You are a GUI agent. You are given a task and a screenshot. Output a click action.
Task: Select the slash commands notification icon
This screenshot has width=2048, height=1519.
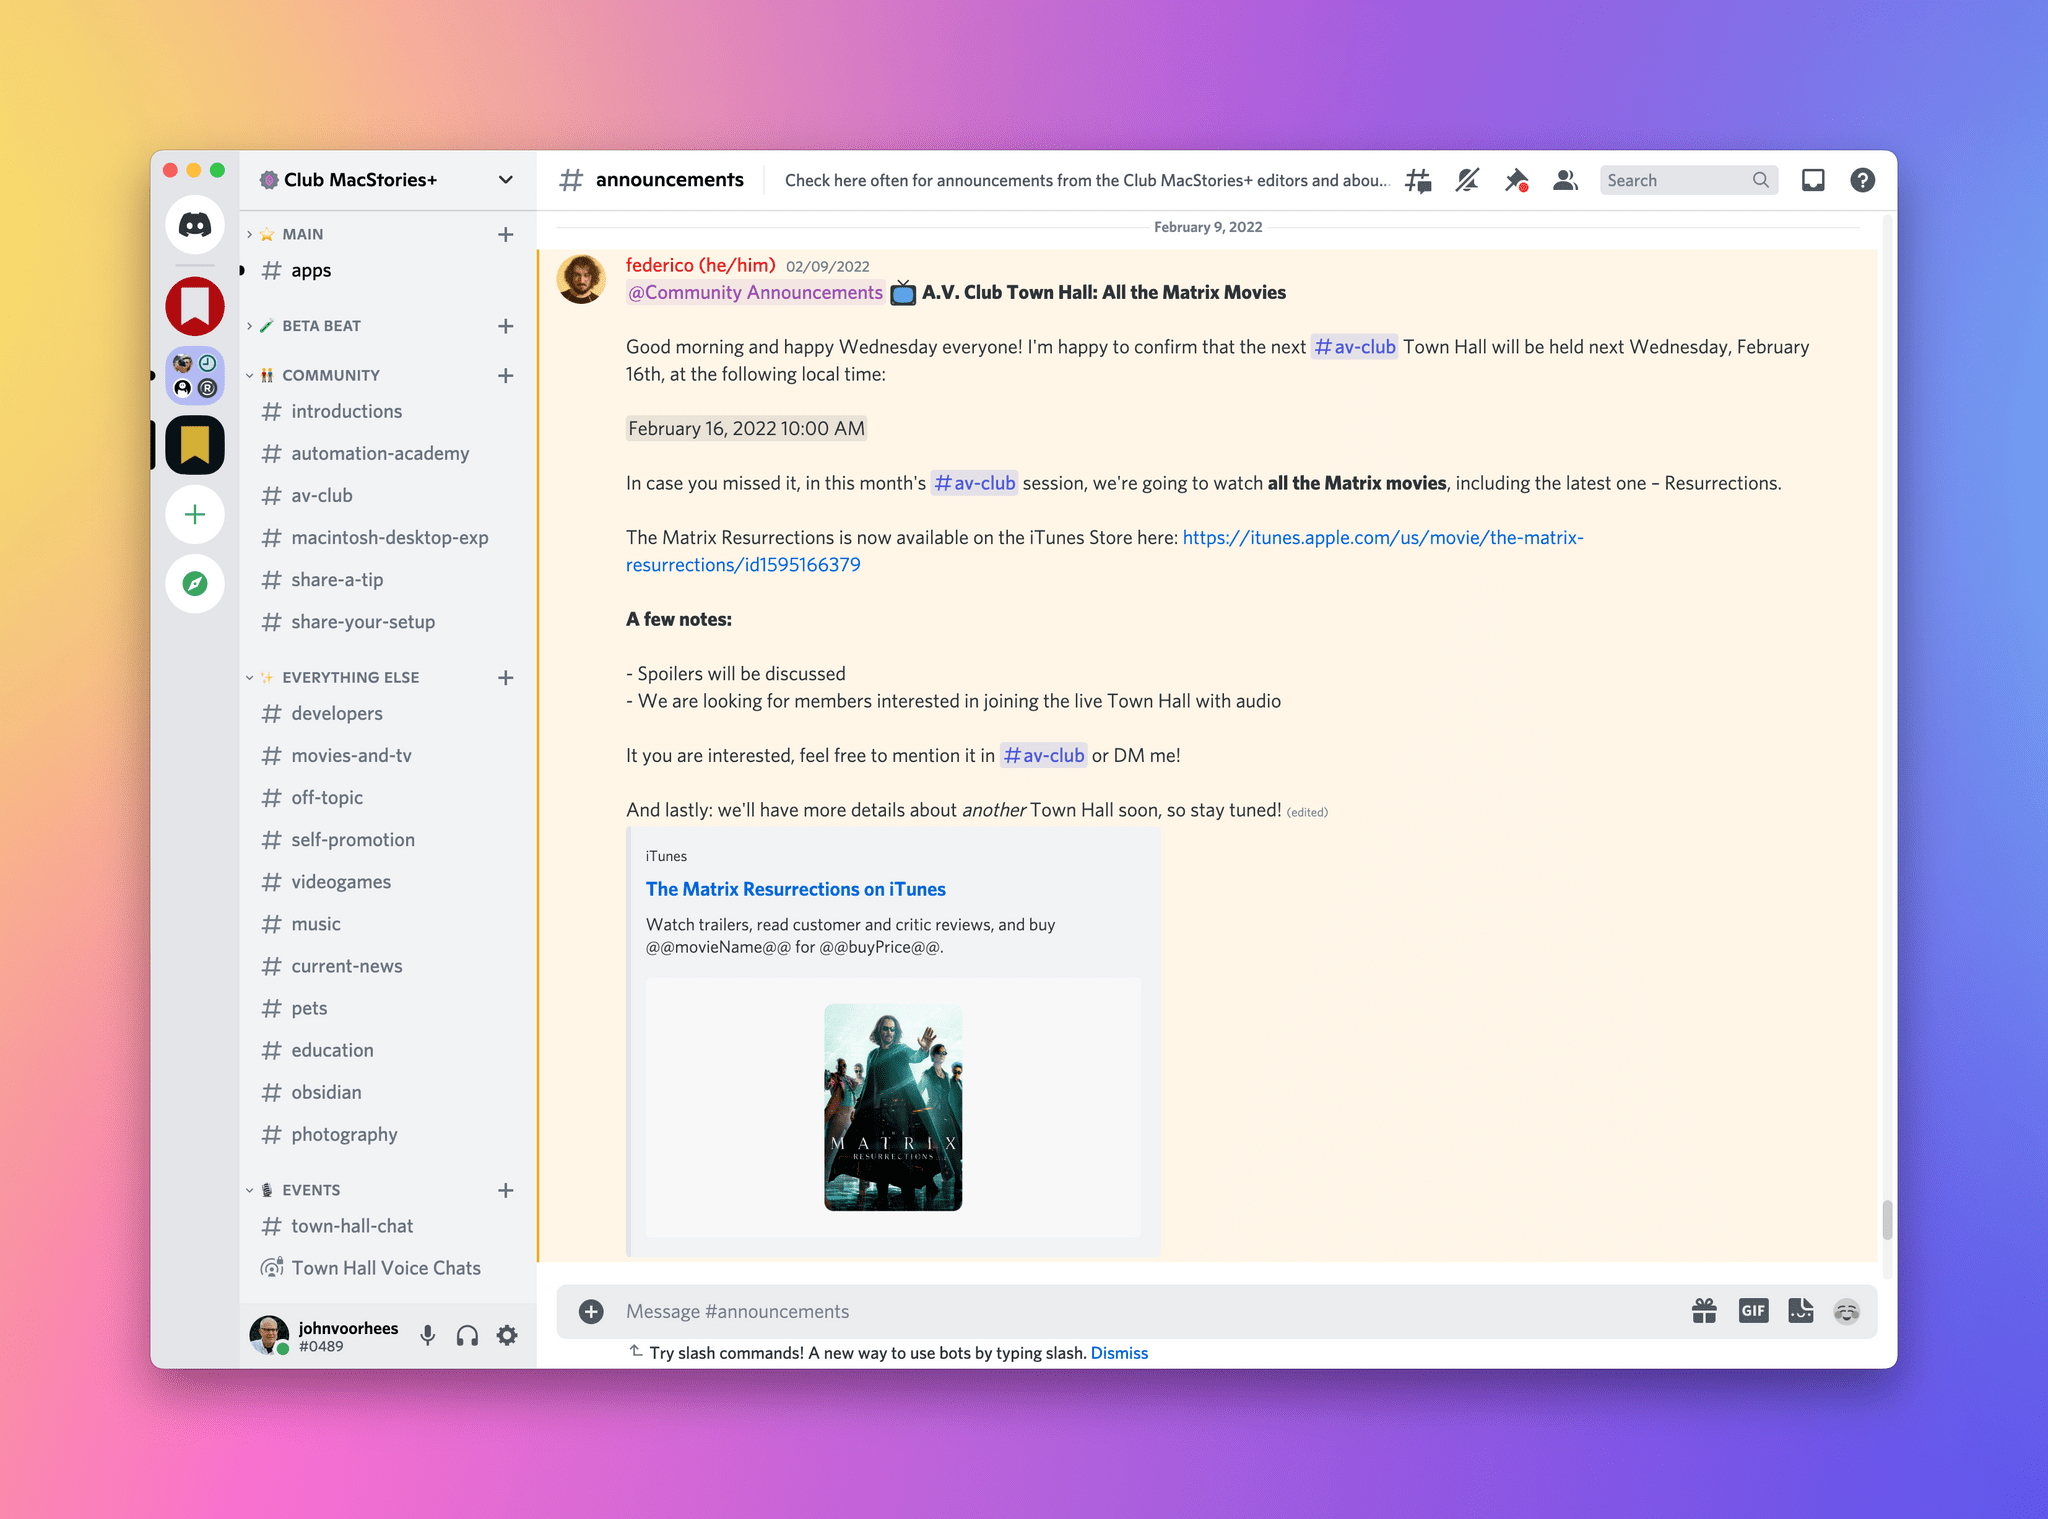(633, 1351)
